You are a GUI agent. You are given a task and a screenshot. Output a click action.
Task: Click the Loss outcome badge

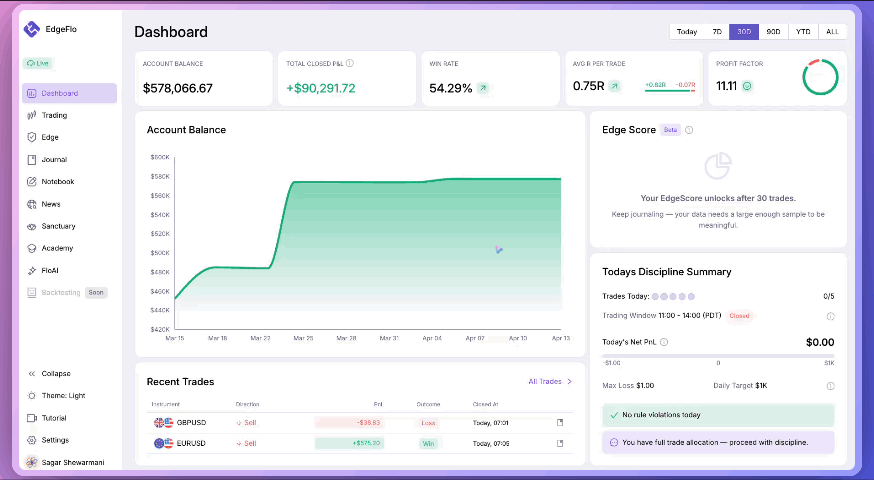pos(428,423)
